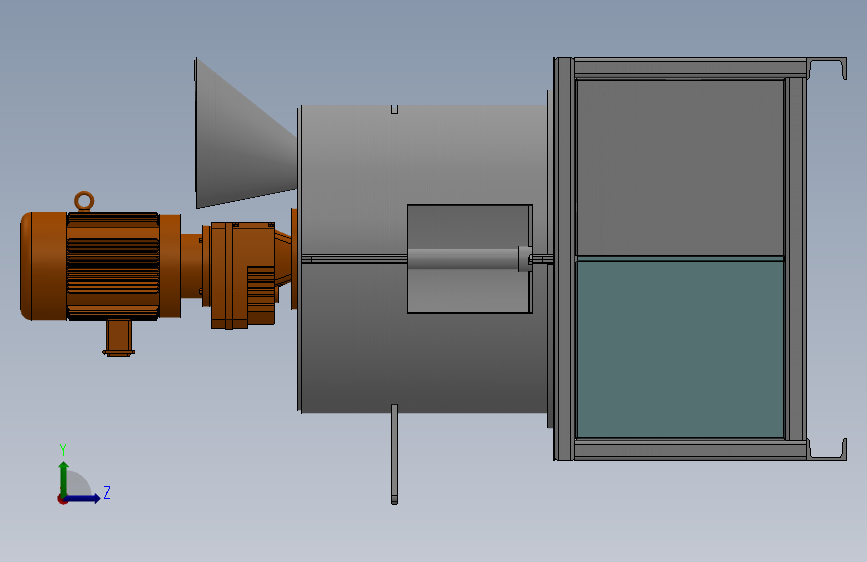Select the orange electric motor body
Screen dimensions: 867x562
pyautogui.click(x=101, y=266)
